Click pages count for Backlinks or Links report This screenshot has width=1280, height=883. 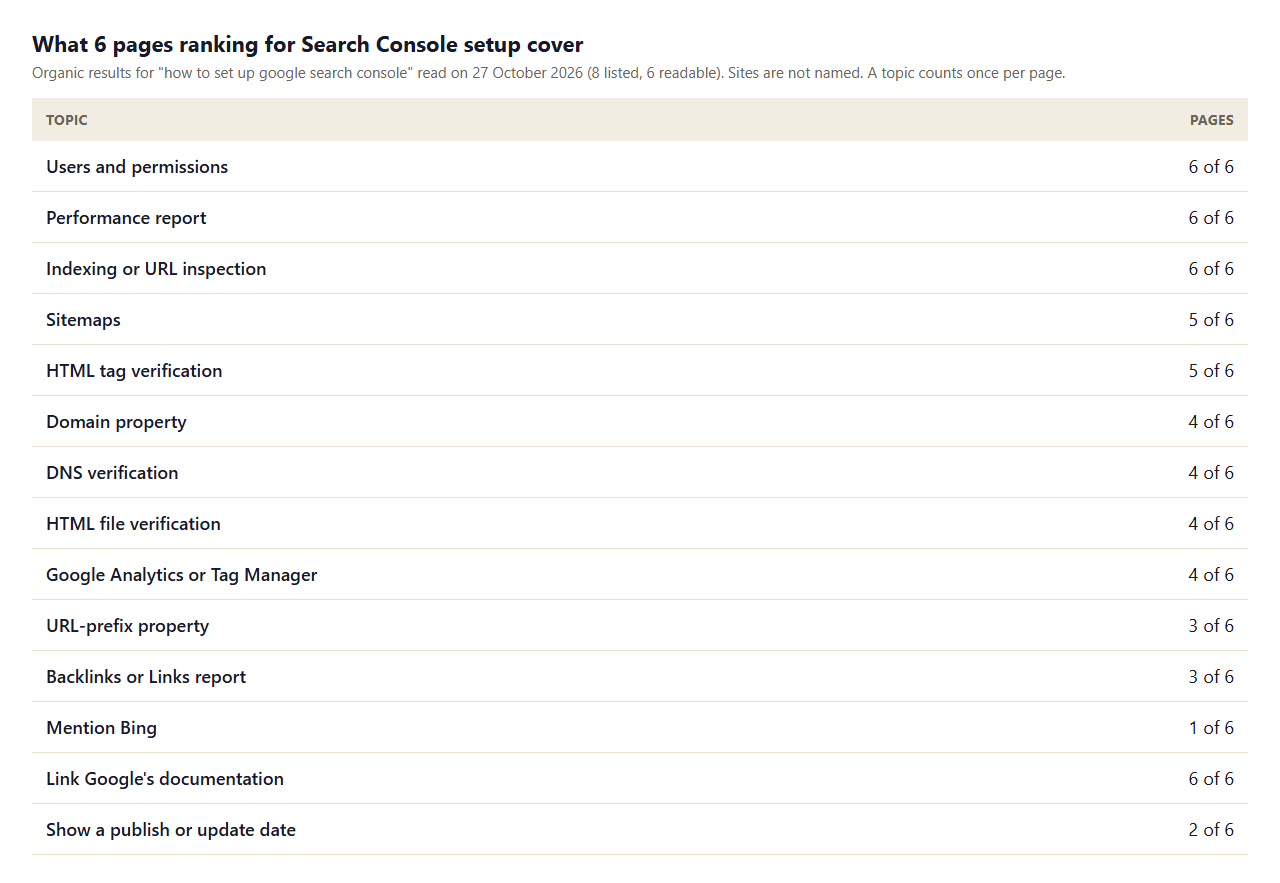tap(1211, 677)
